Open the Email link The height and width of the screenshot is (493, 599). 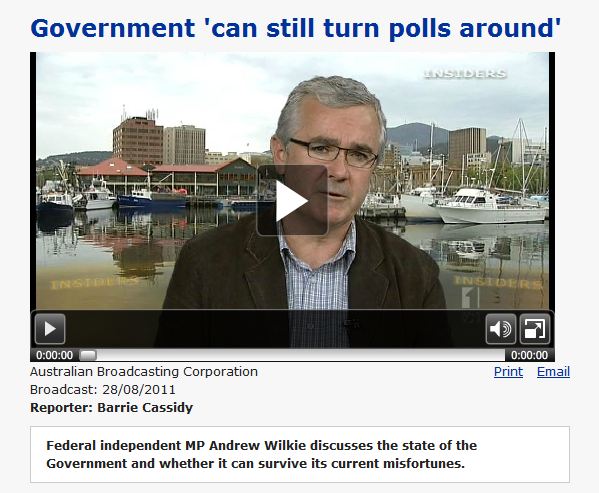(x=553, y=372)
